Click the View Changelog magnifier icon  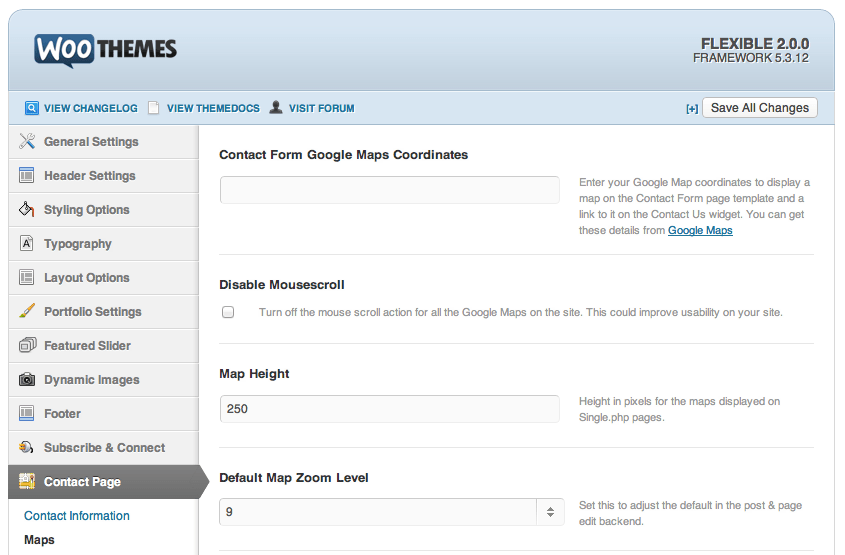coord(32,108)
